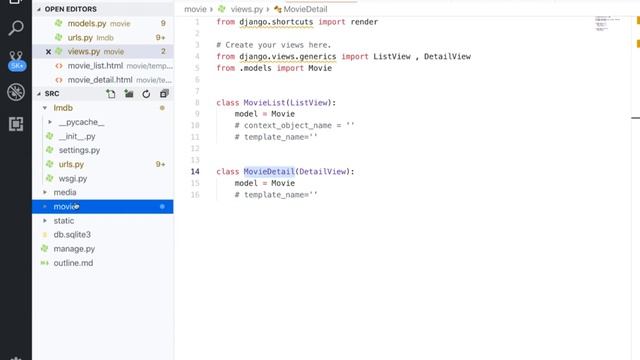Open urls.py imdb from Open Editors

point(103,38)
